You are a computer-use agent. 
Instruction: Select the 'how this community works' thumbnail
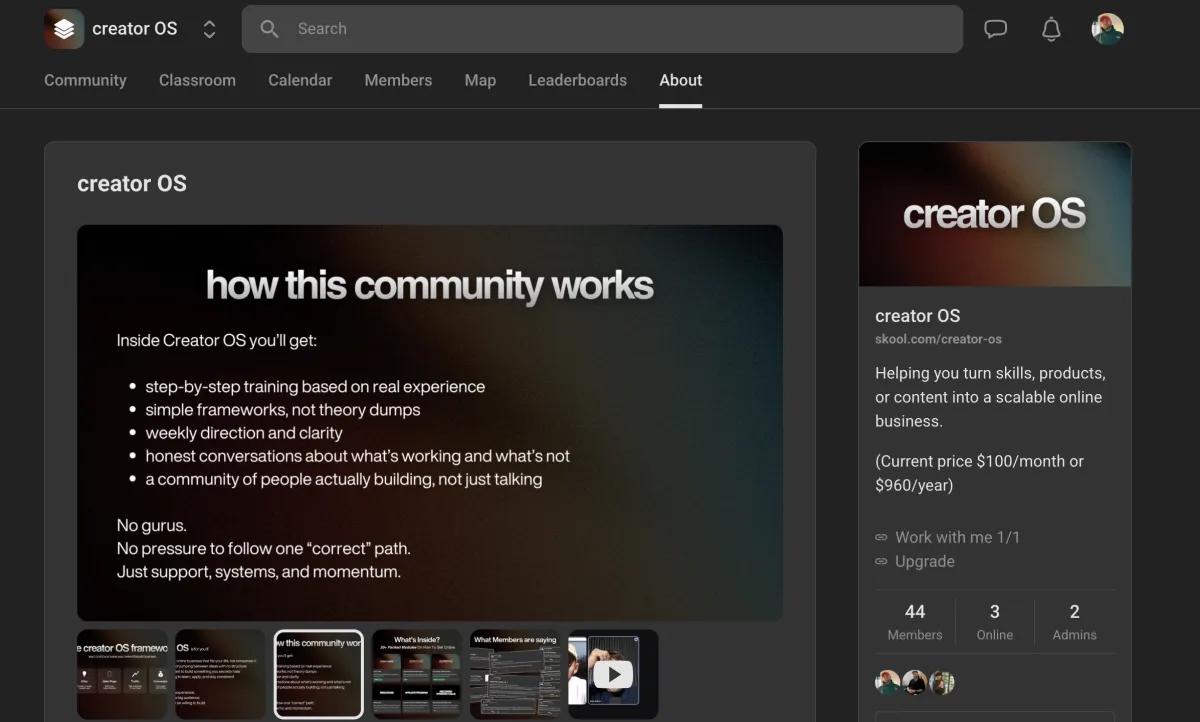(318, 674)
